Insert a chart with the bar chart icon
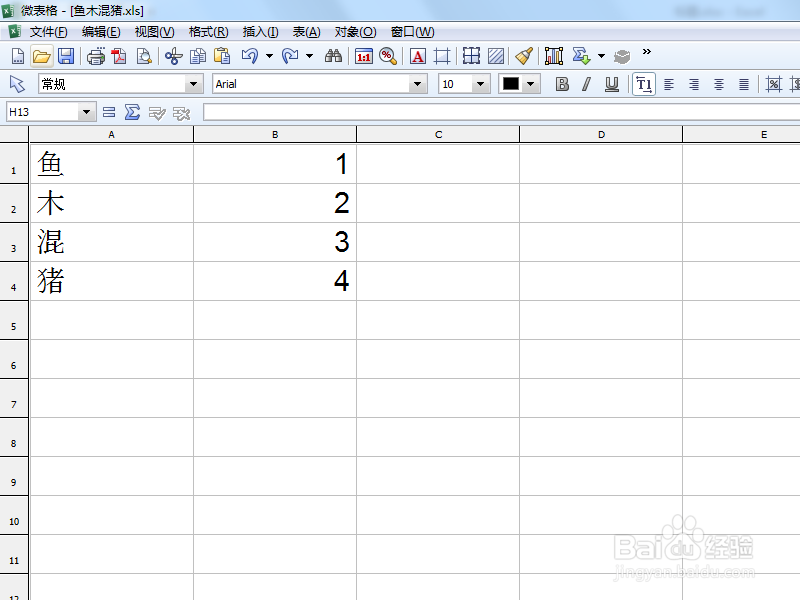This screenshot has height=600, width=800. pyautogui.click(x=554, y=56)
